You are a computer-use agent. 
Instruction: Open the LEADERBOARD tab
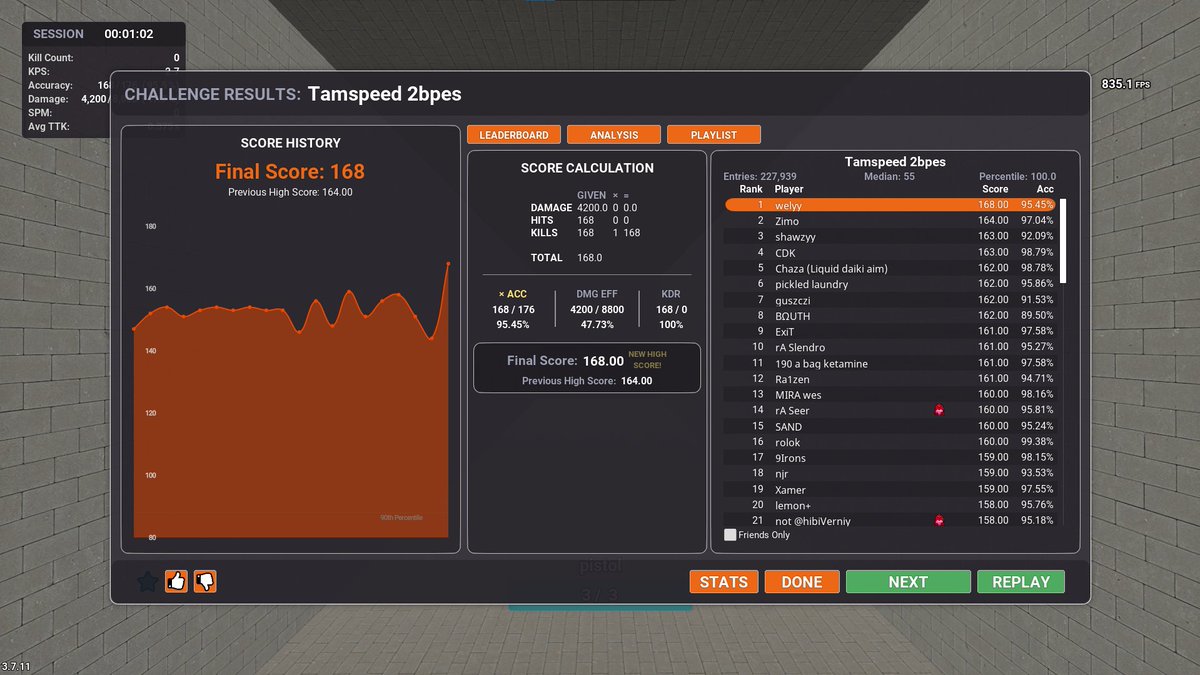pyautogui.click(x=514, y=135)
